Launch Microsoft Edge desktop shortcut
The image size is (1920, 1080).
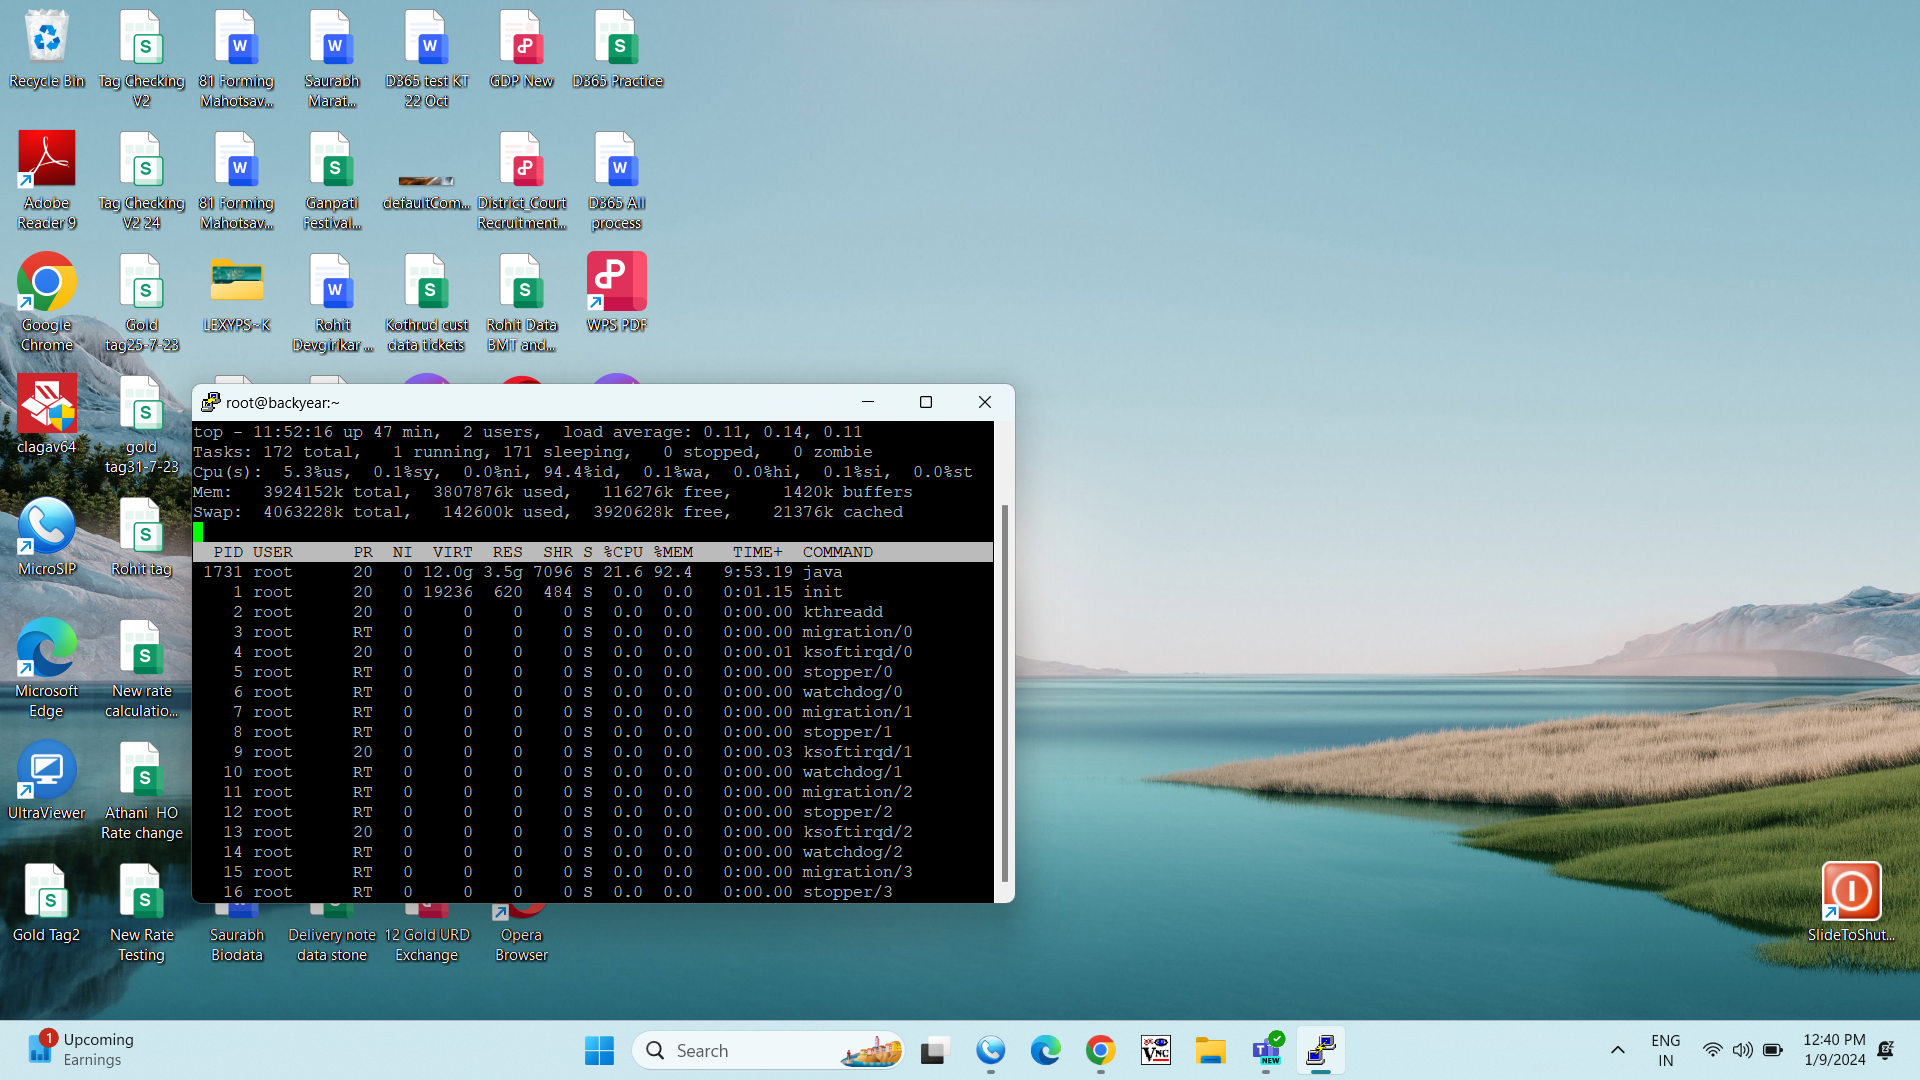pos(47,669)
